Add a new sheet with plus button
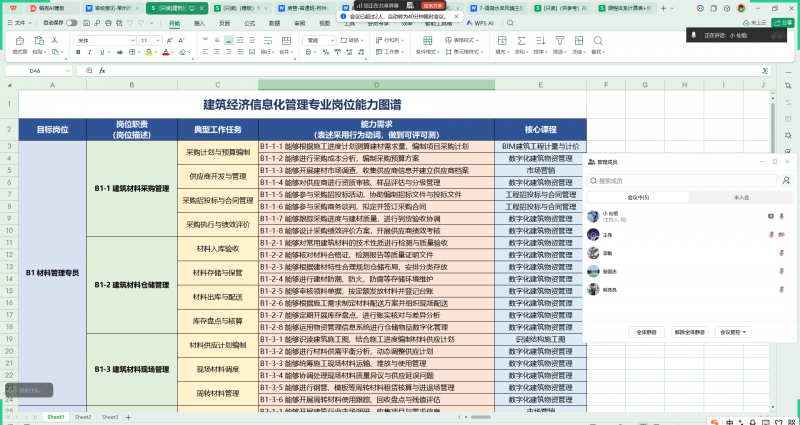 (x=128, y=417)
